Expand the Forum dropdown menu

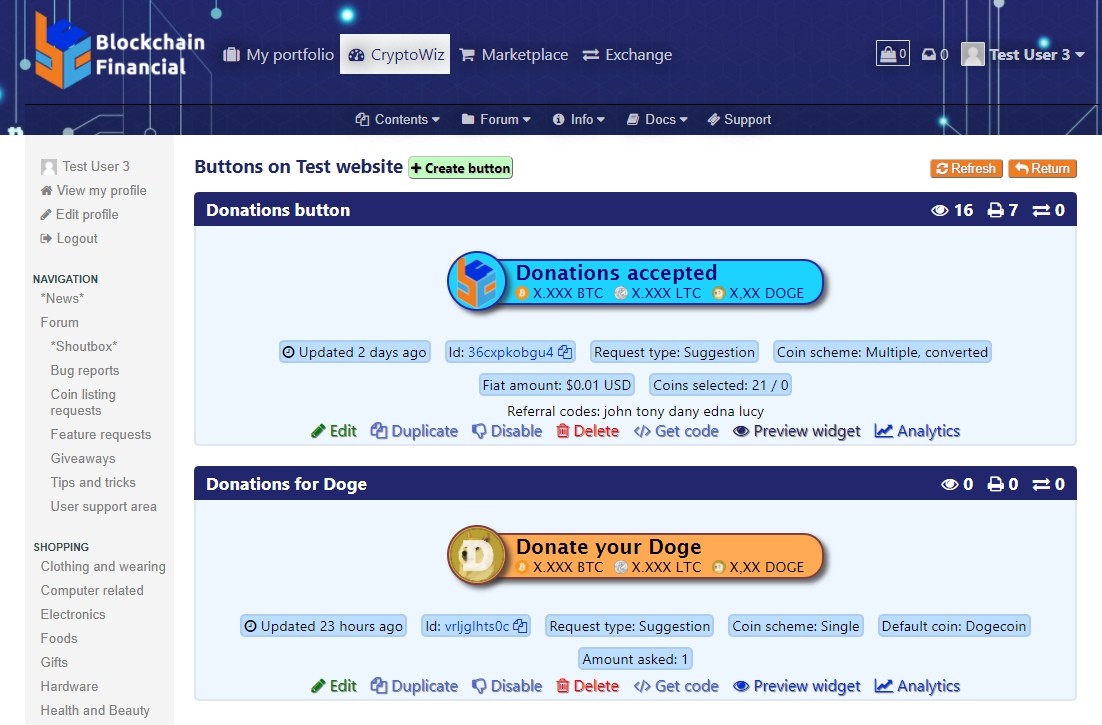496,119
